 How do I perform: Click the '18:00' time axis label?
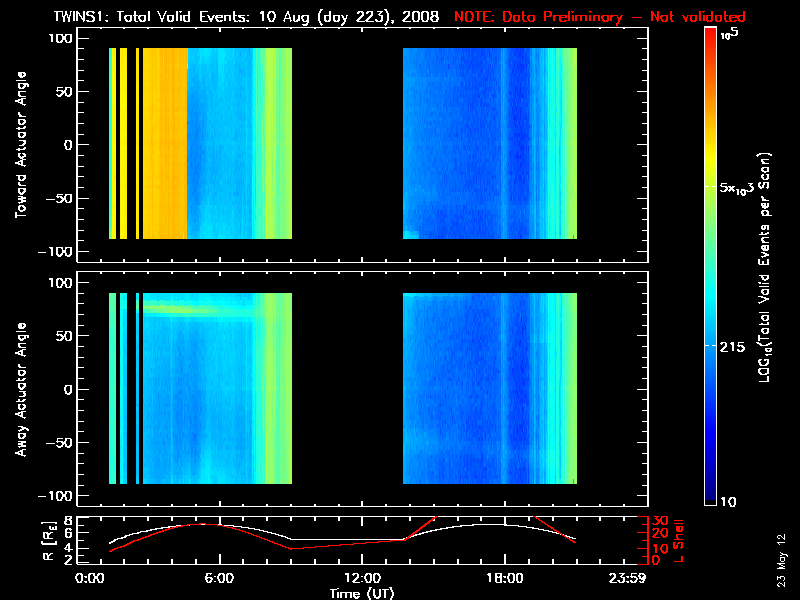click(x=505, y=578)
